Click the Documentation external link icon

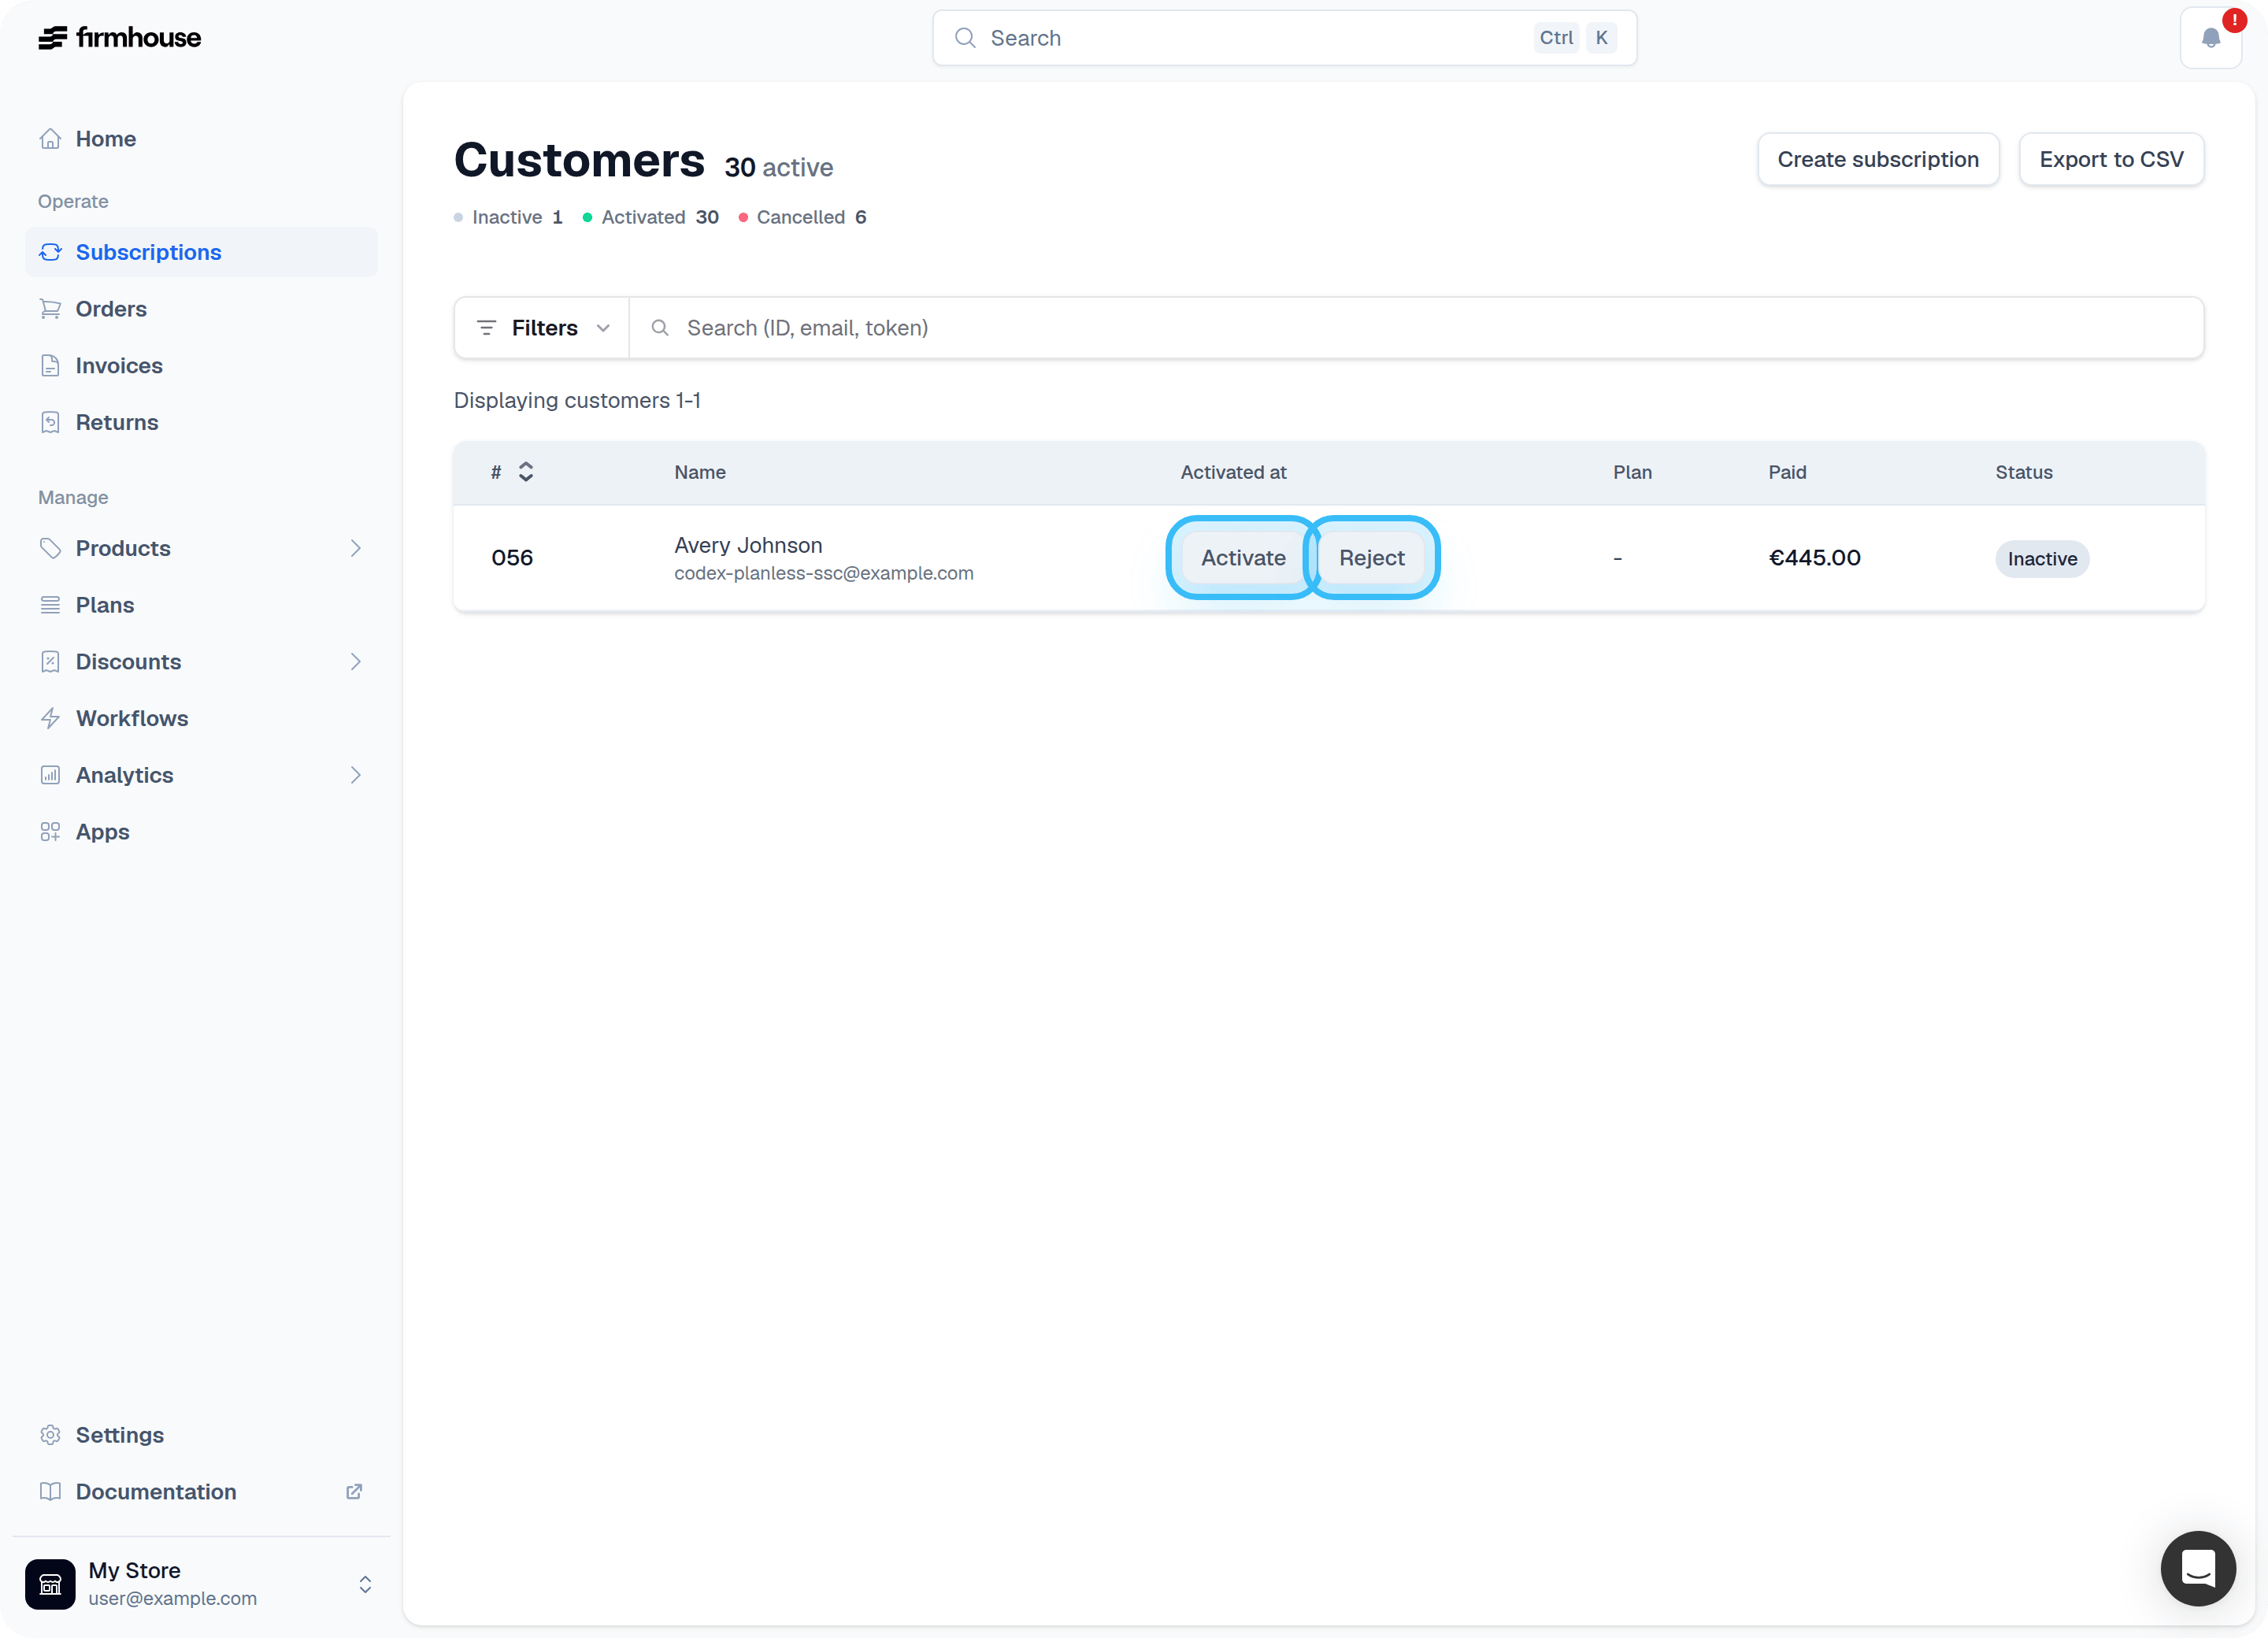[x=354, y=1492]
